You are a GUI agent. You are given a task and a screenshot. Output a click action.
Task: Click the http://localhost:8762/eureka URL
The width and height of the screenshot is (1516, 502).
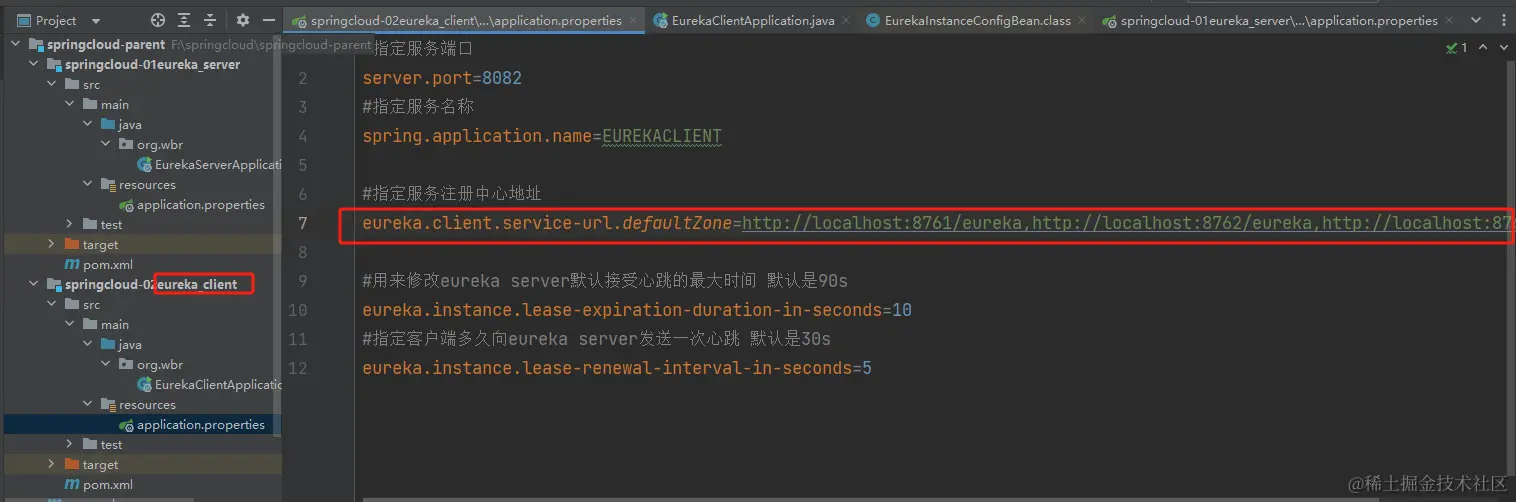pyautogui.click(x=1172, y=223)
